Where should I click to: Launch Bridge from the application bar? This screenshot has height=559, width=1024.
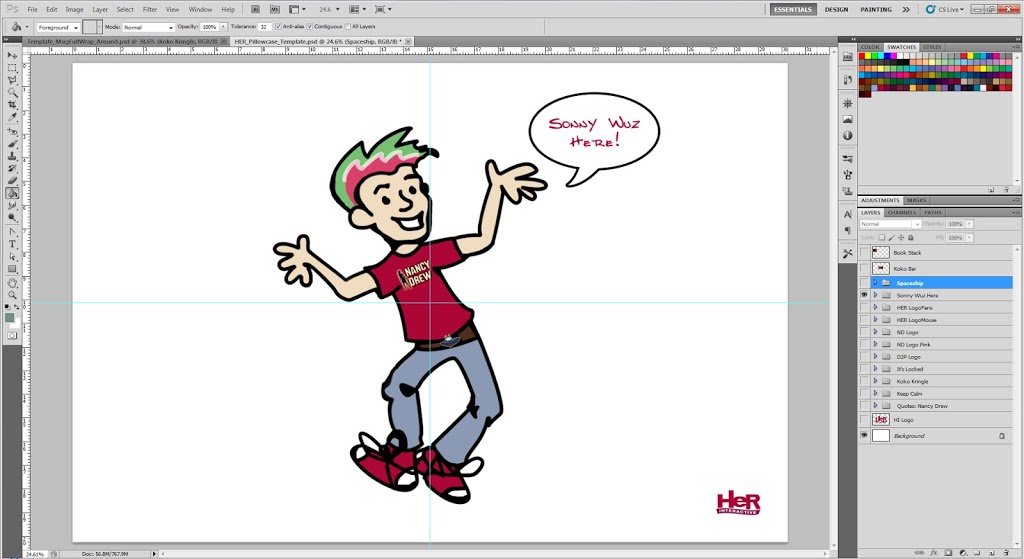tap(255, 9)
